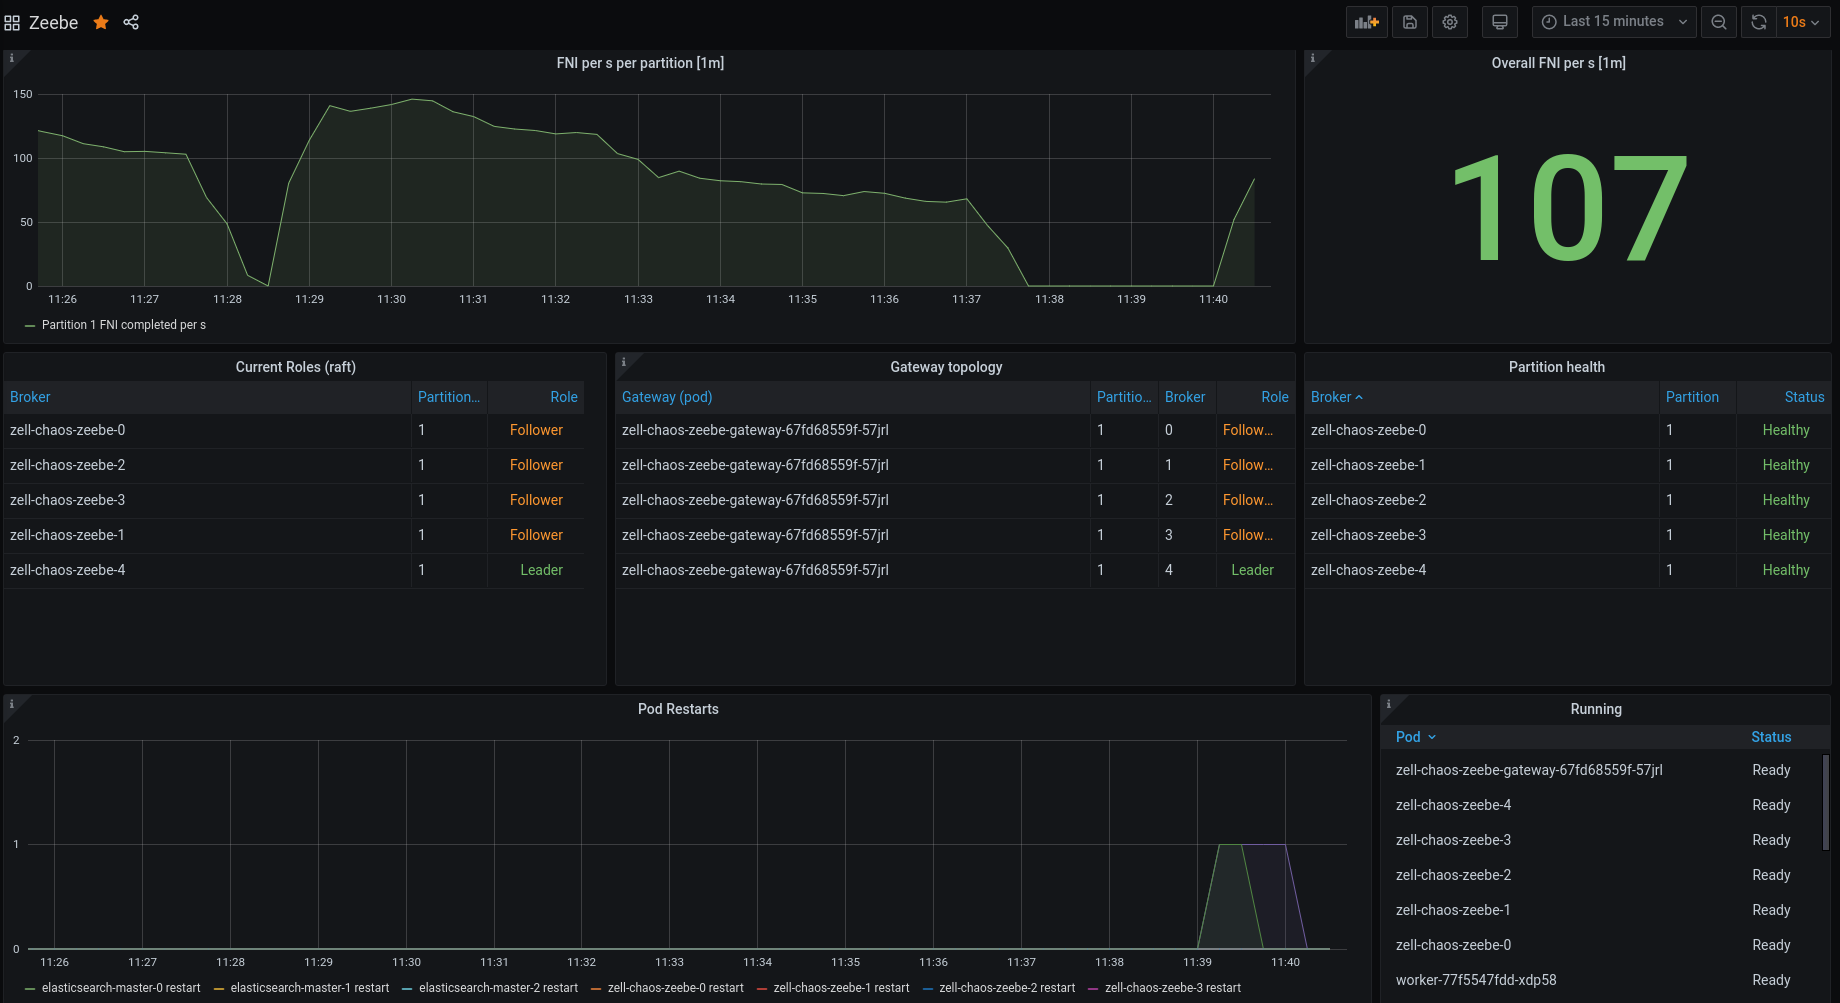Select zell-chaos-zeebe-4 in Current Roles table

coord(67,570)
